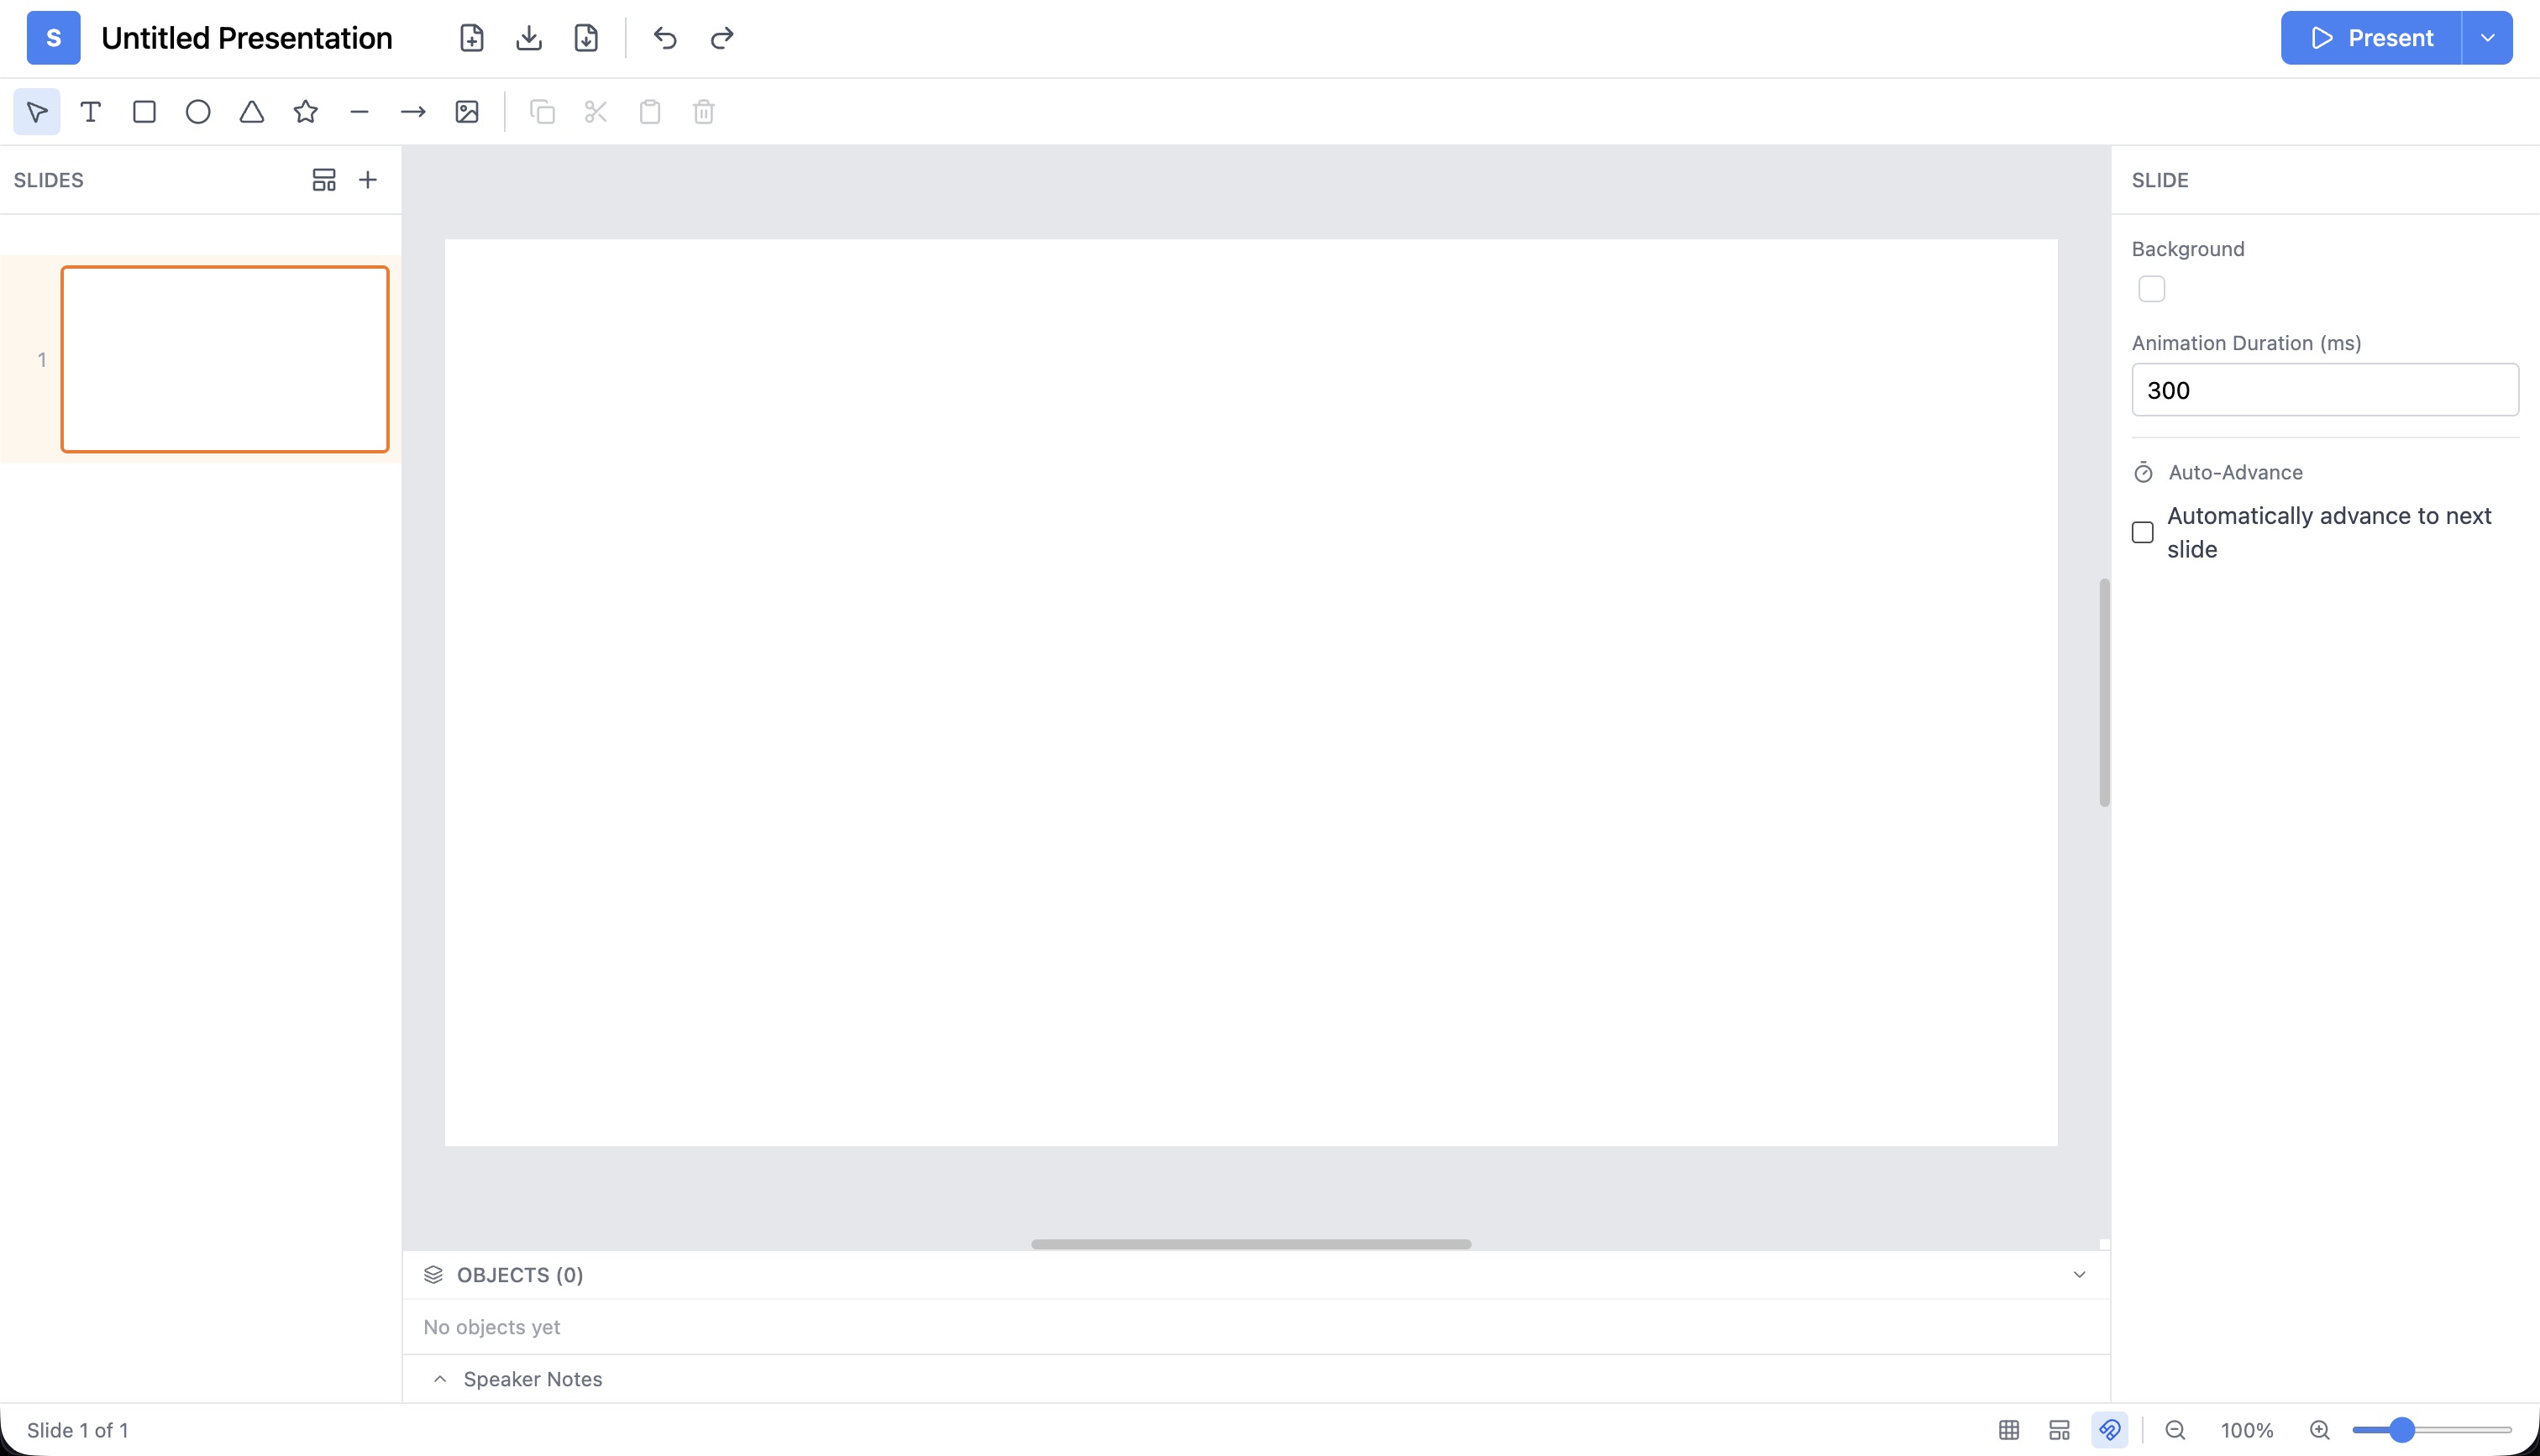Click the Delete trash icon

tap(704, 112)
